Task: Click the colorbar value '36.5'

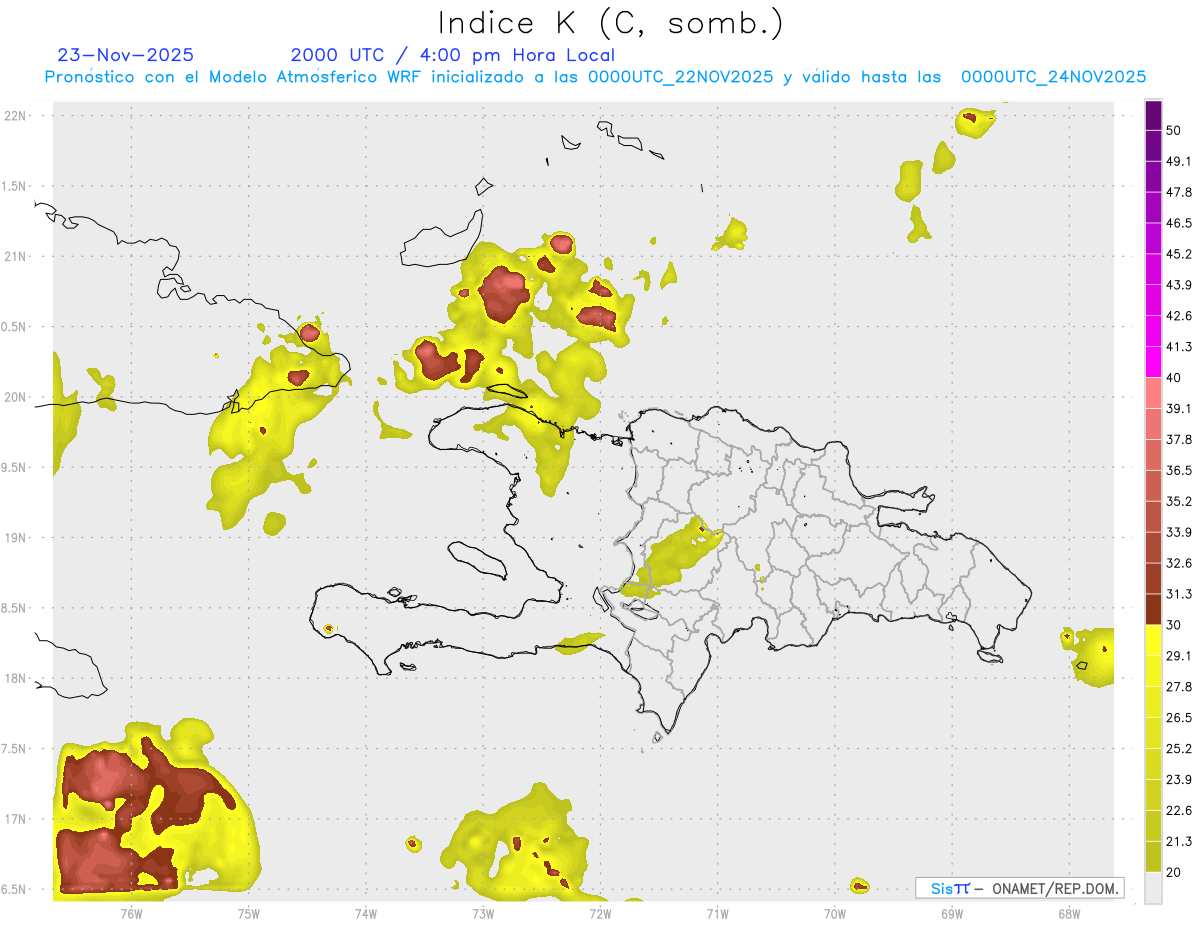Action: click(1179, 470)
